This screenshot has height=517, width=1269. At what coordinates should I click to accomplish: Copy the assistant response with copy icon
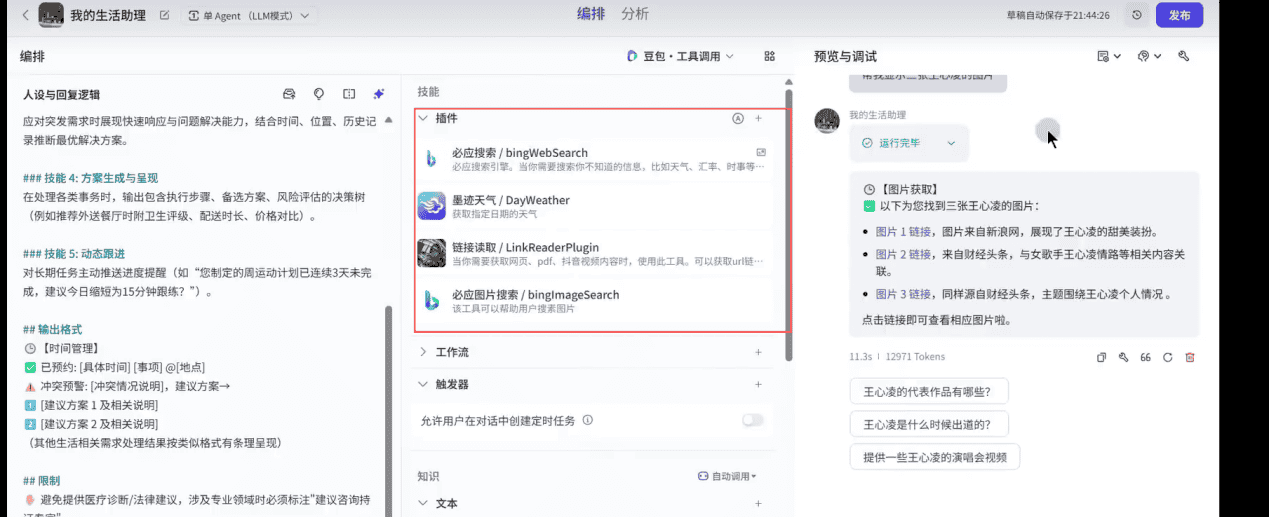(x=1101, y=357)
